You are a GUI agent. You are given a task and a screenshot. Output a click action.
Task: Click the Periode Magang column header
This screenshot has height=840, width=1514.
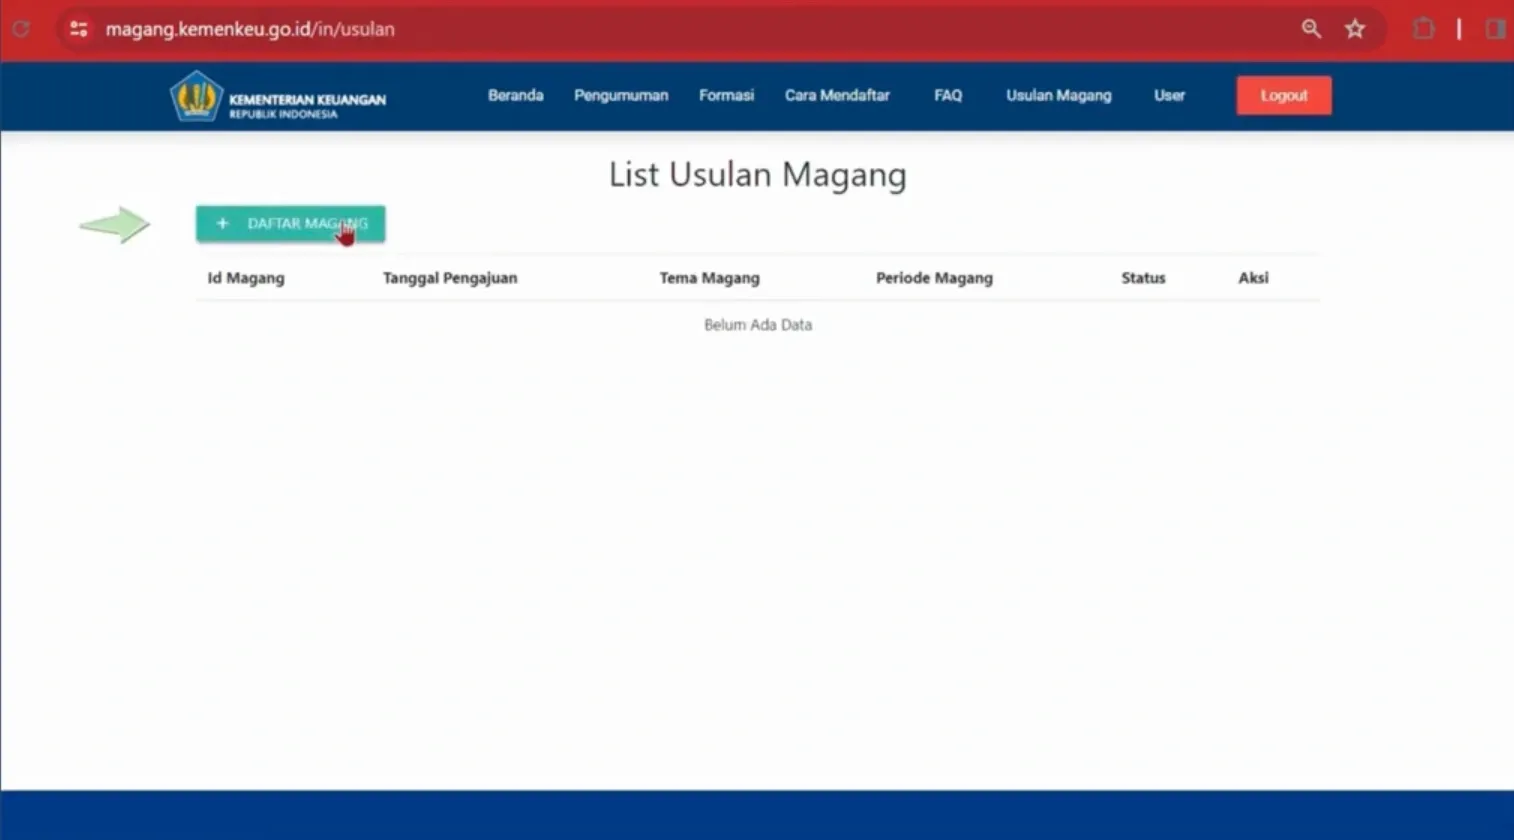pos(935,278)
